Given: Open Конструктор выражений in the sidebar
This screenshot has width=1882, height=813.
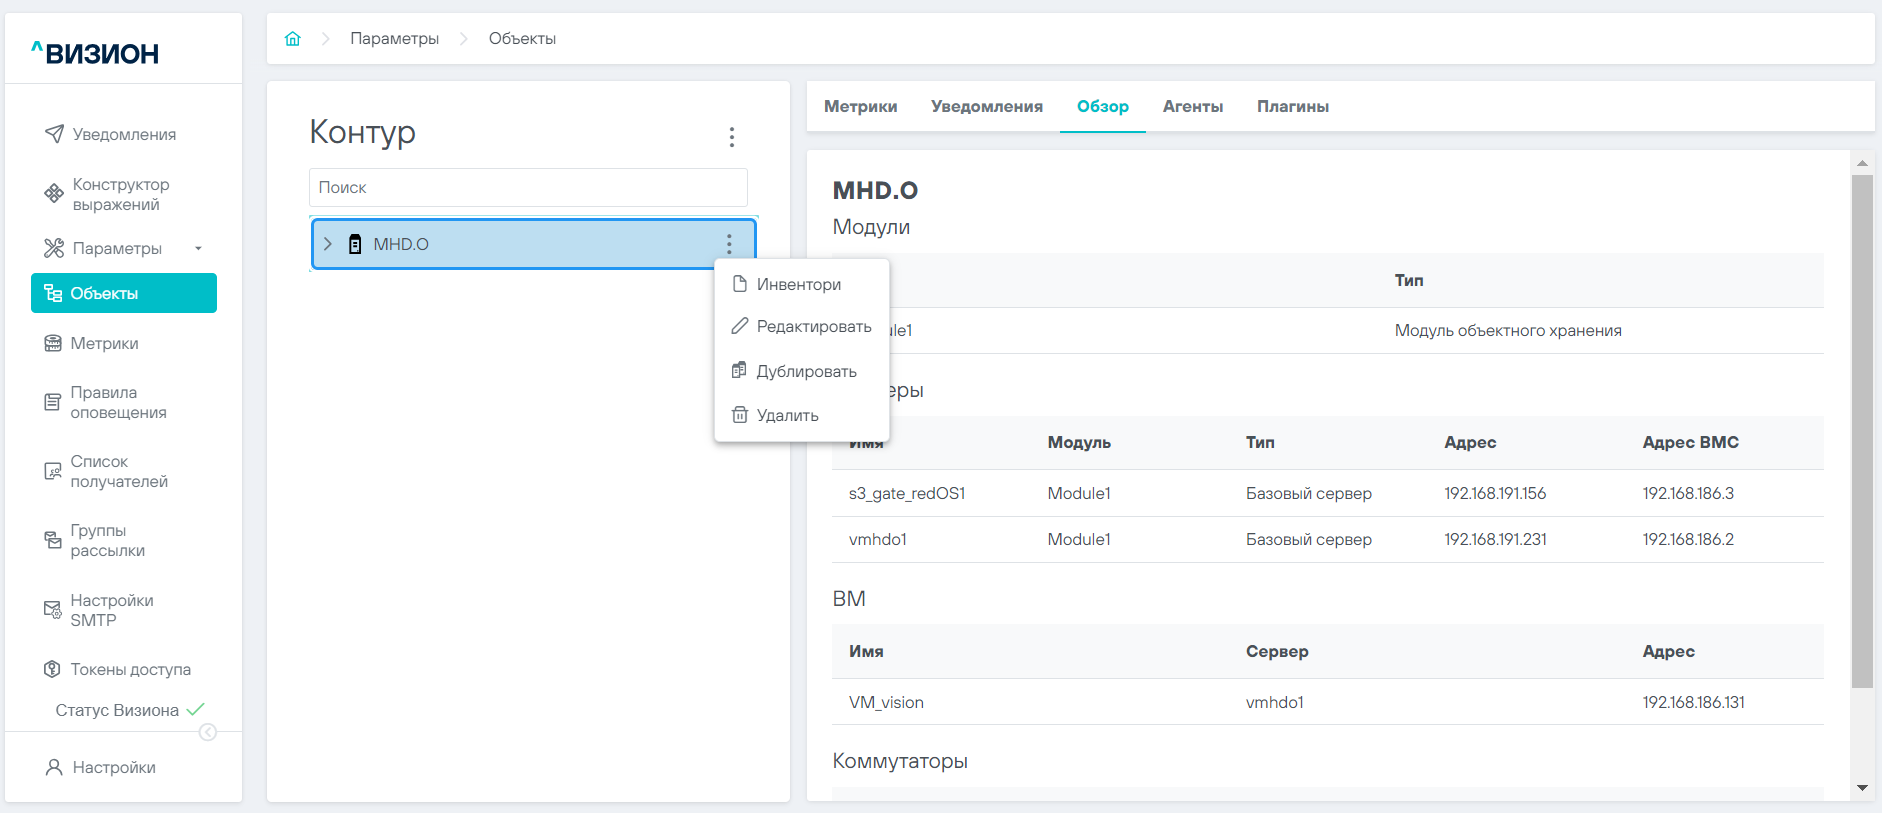Looking at the screenshot, I should pyautogui.click(x=120, y=194).
